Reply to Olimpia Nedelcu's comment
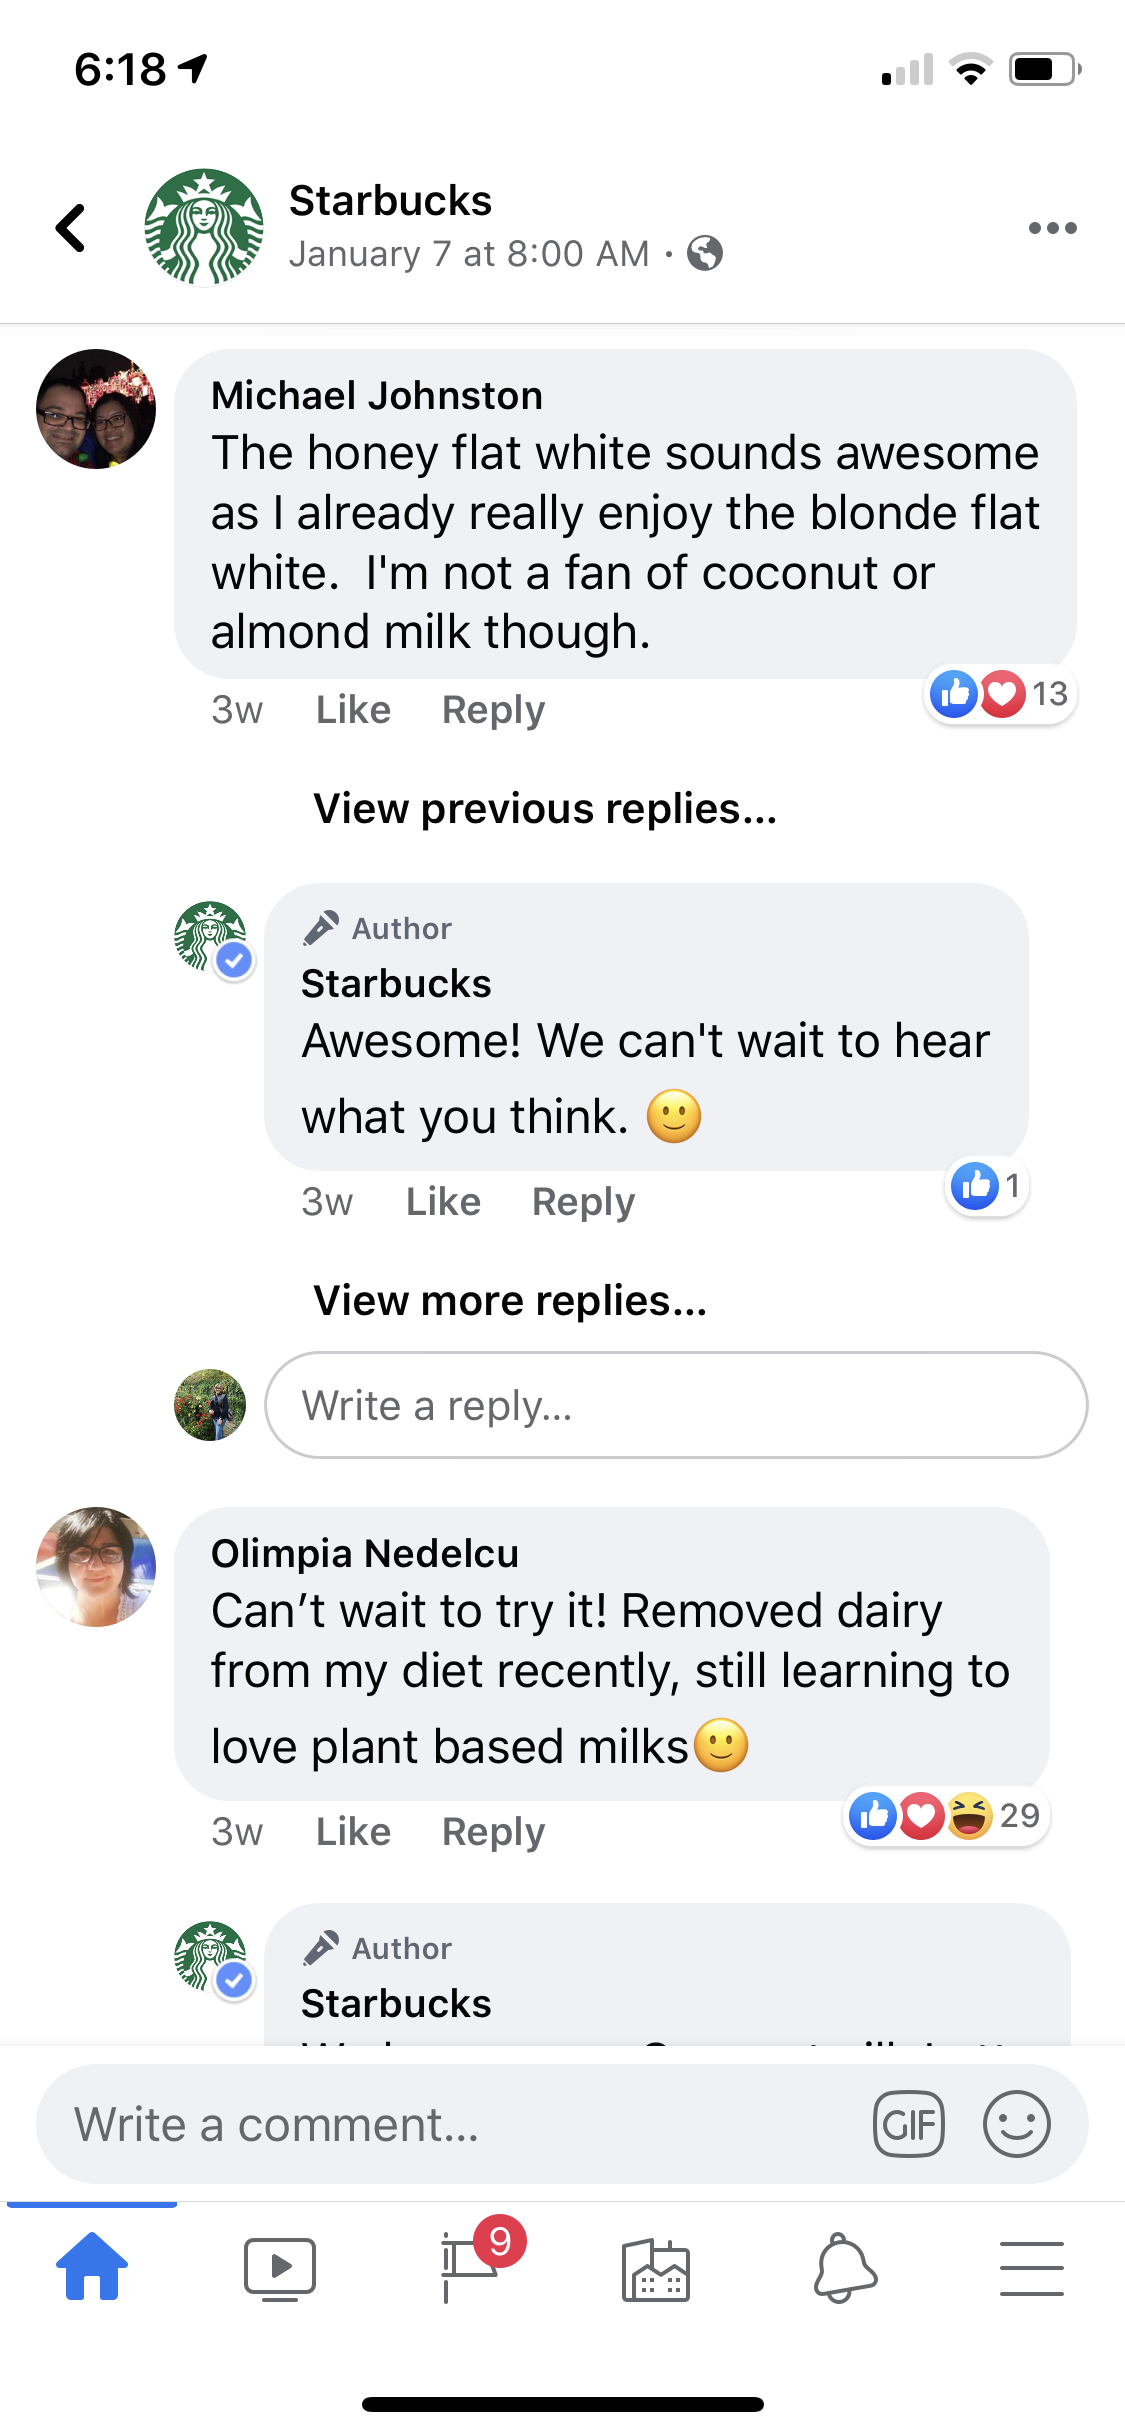Viewport: 1125px width, 2436px height. [493, 1832]
